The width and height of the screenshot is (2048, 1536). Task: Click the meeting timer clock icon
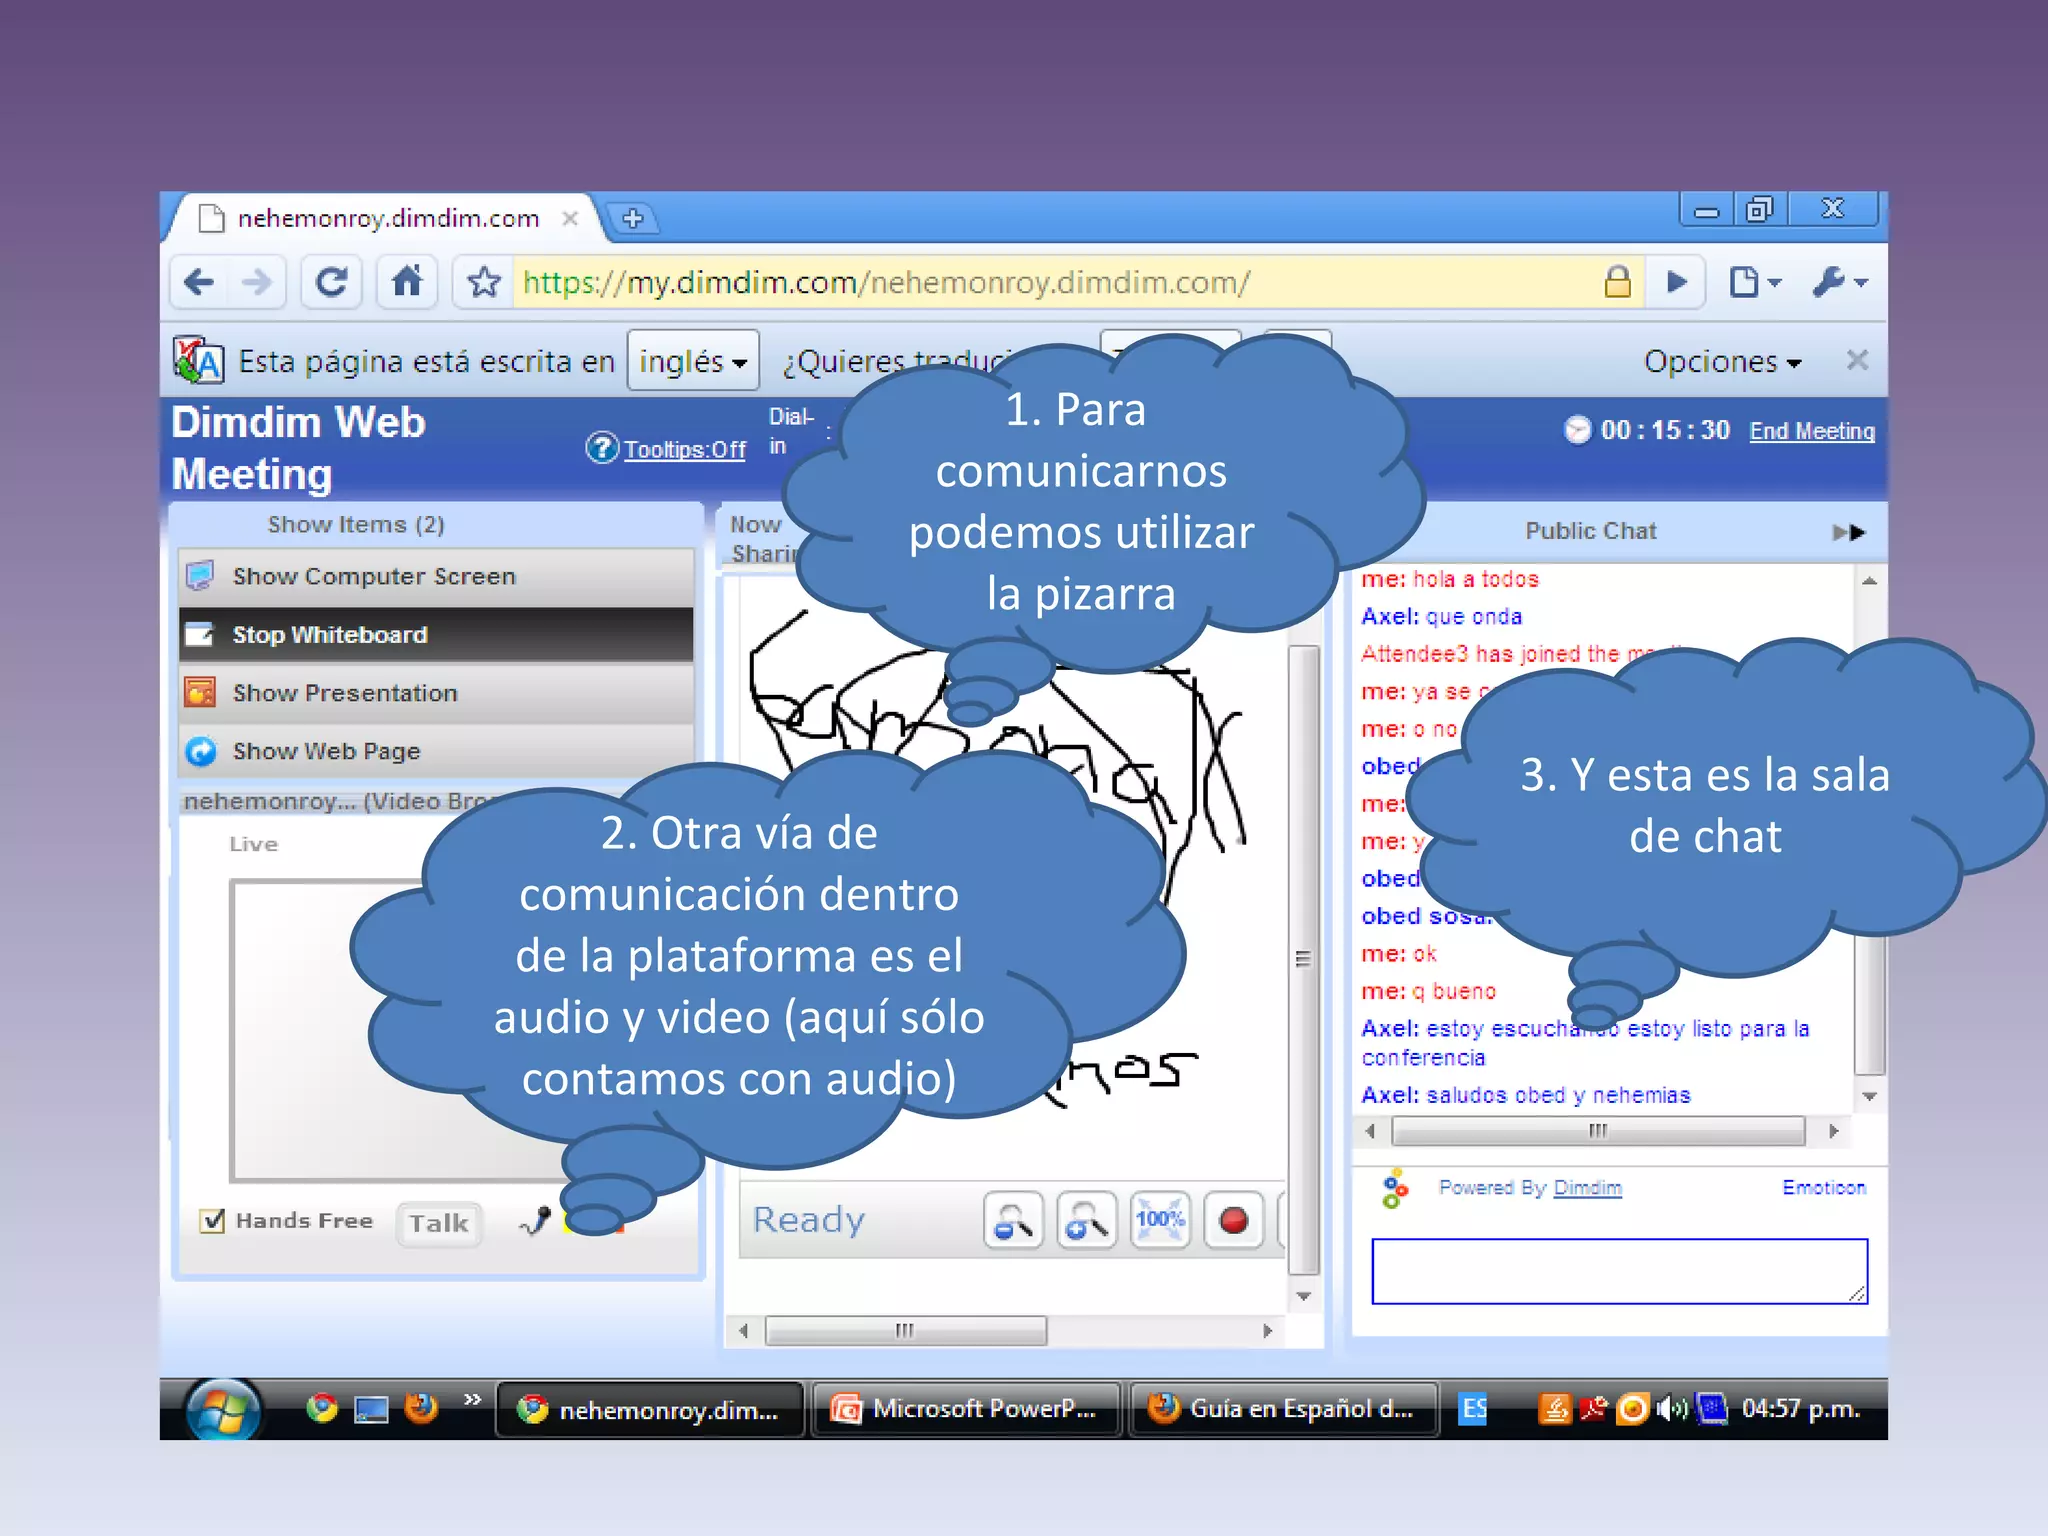click(1577, 430)
